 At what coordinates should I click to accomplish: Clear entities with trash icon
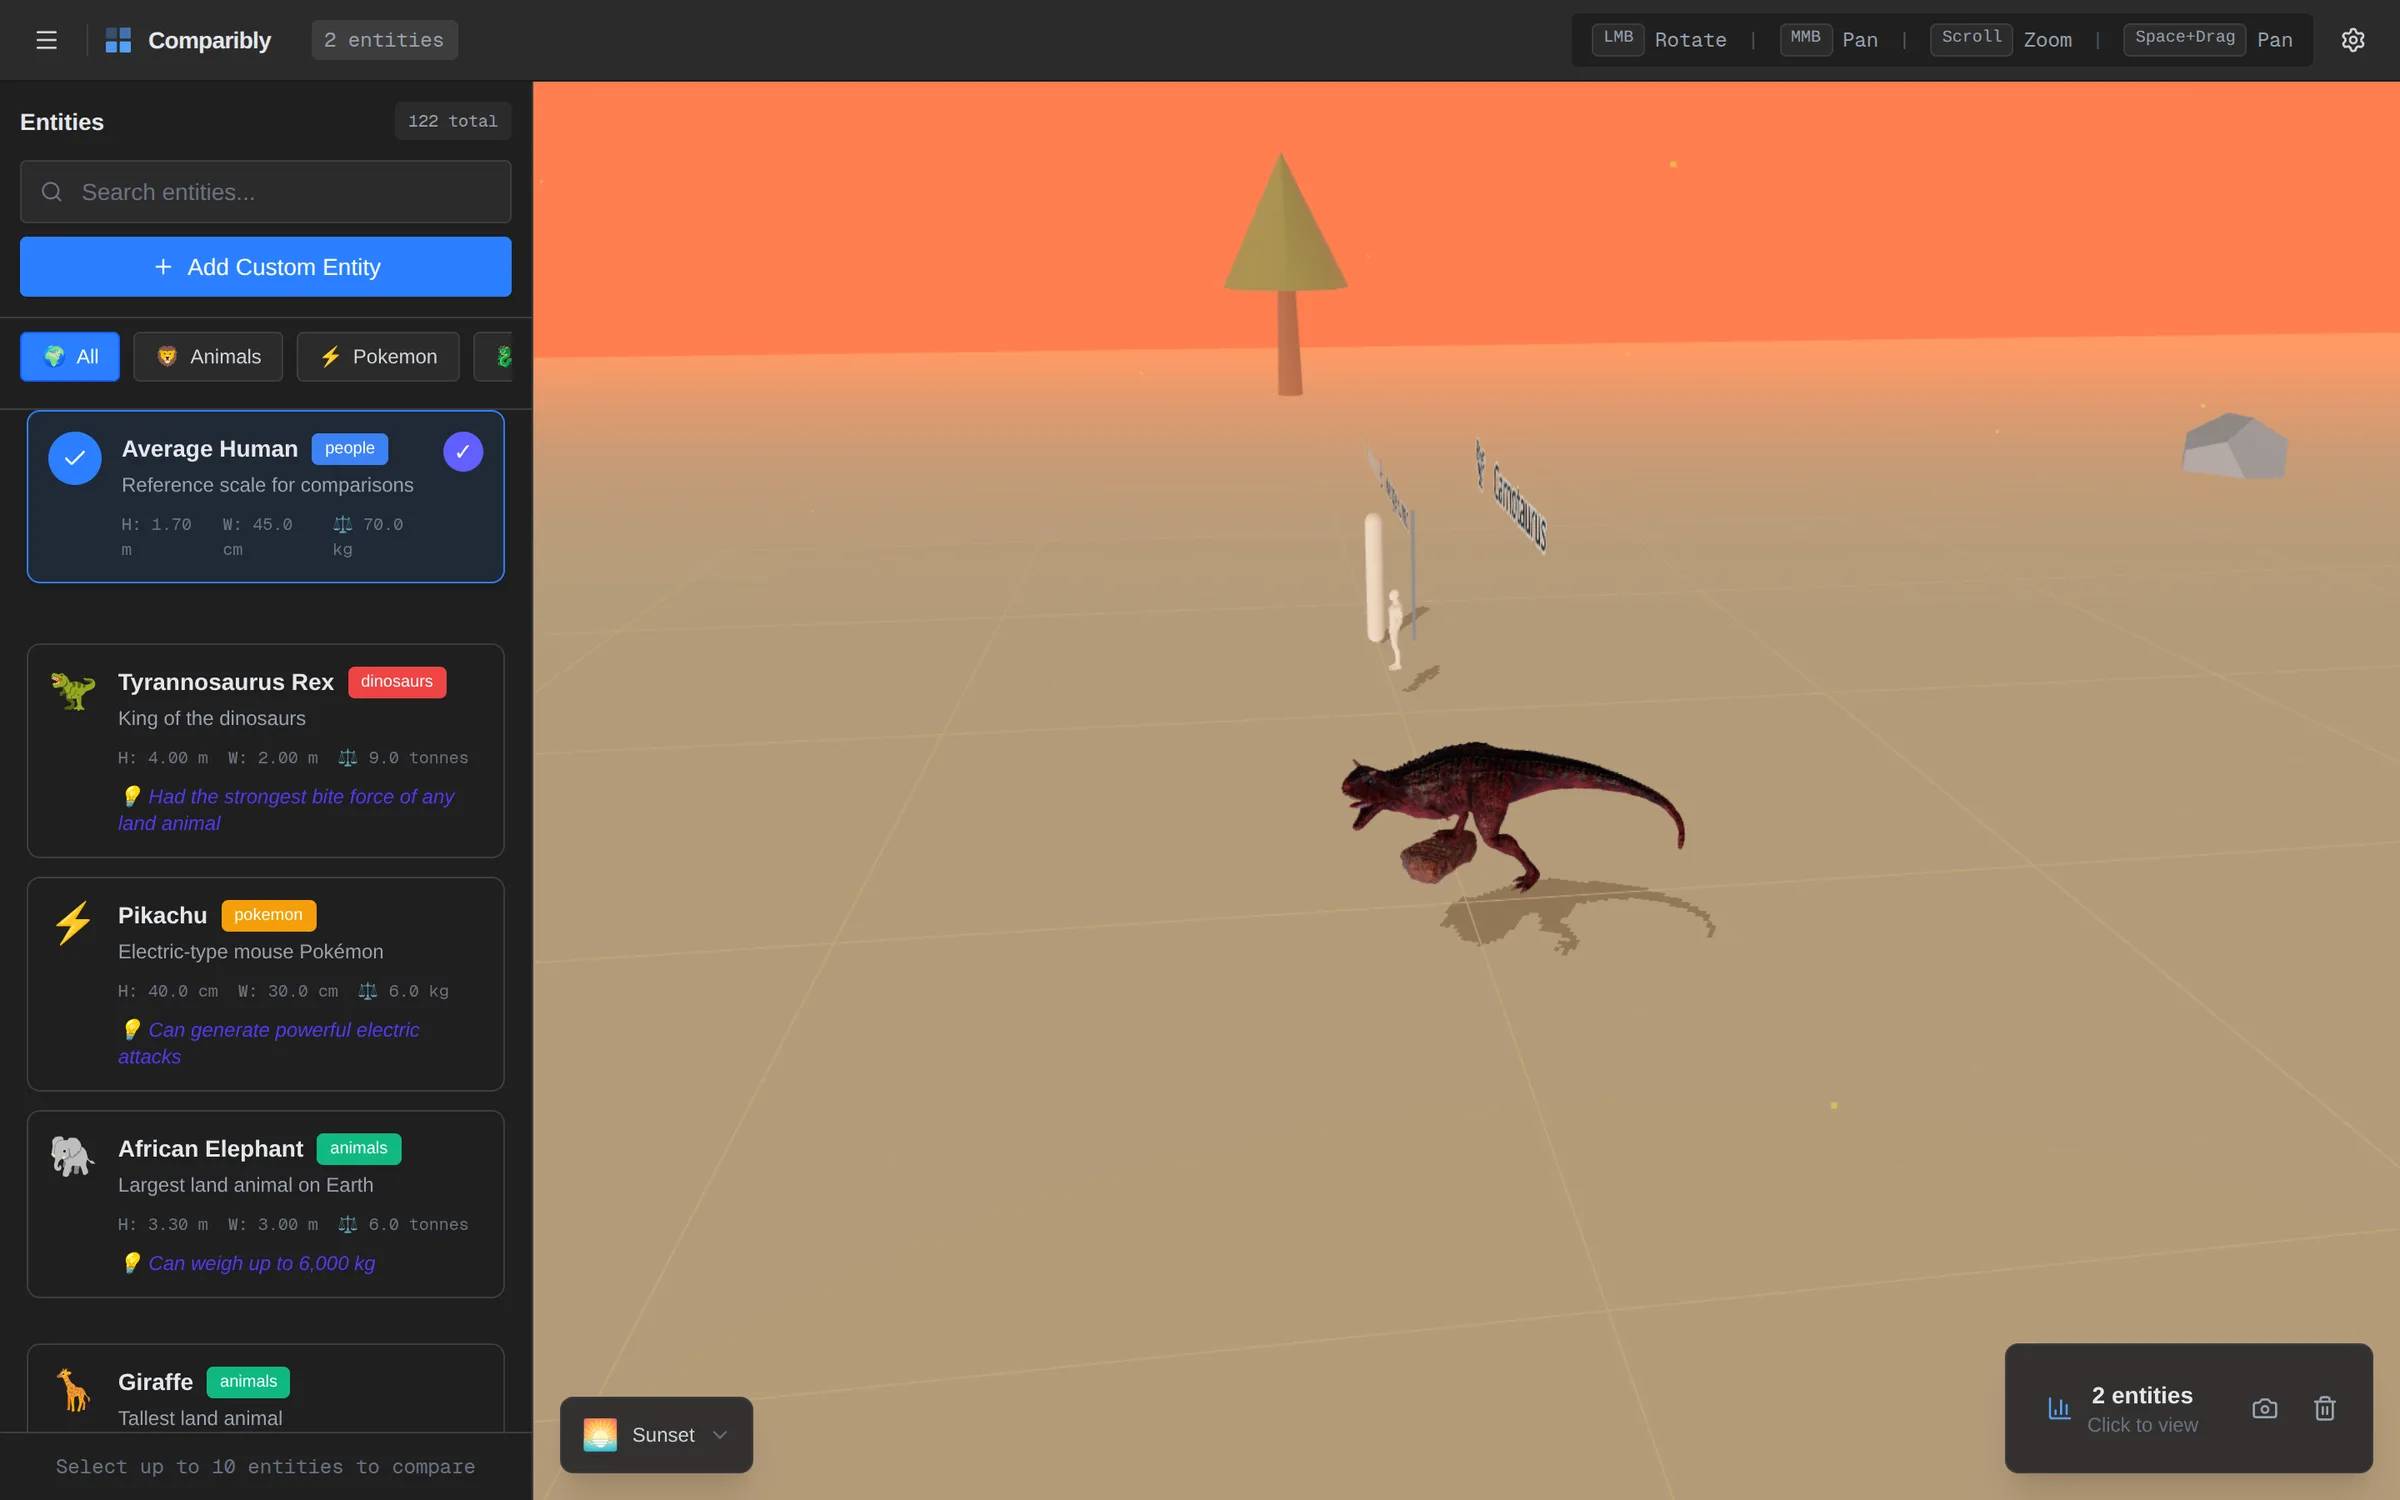click(2325, 1408)
